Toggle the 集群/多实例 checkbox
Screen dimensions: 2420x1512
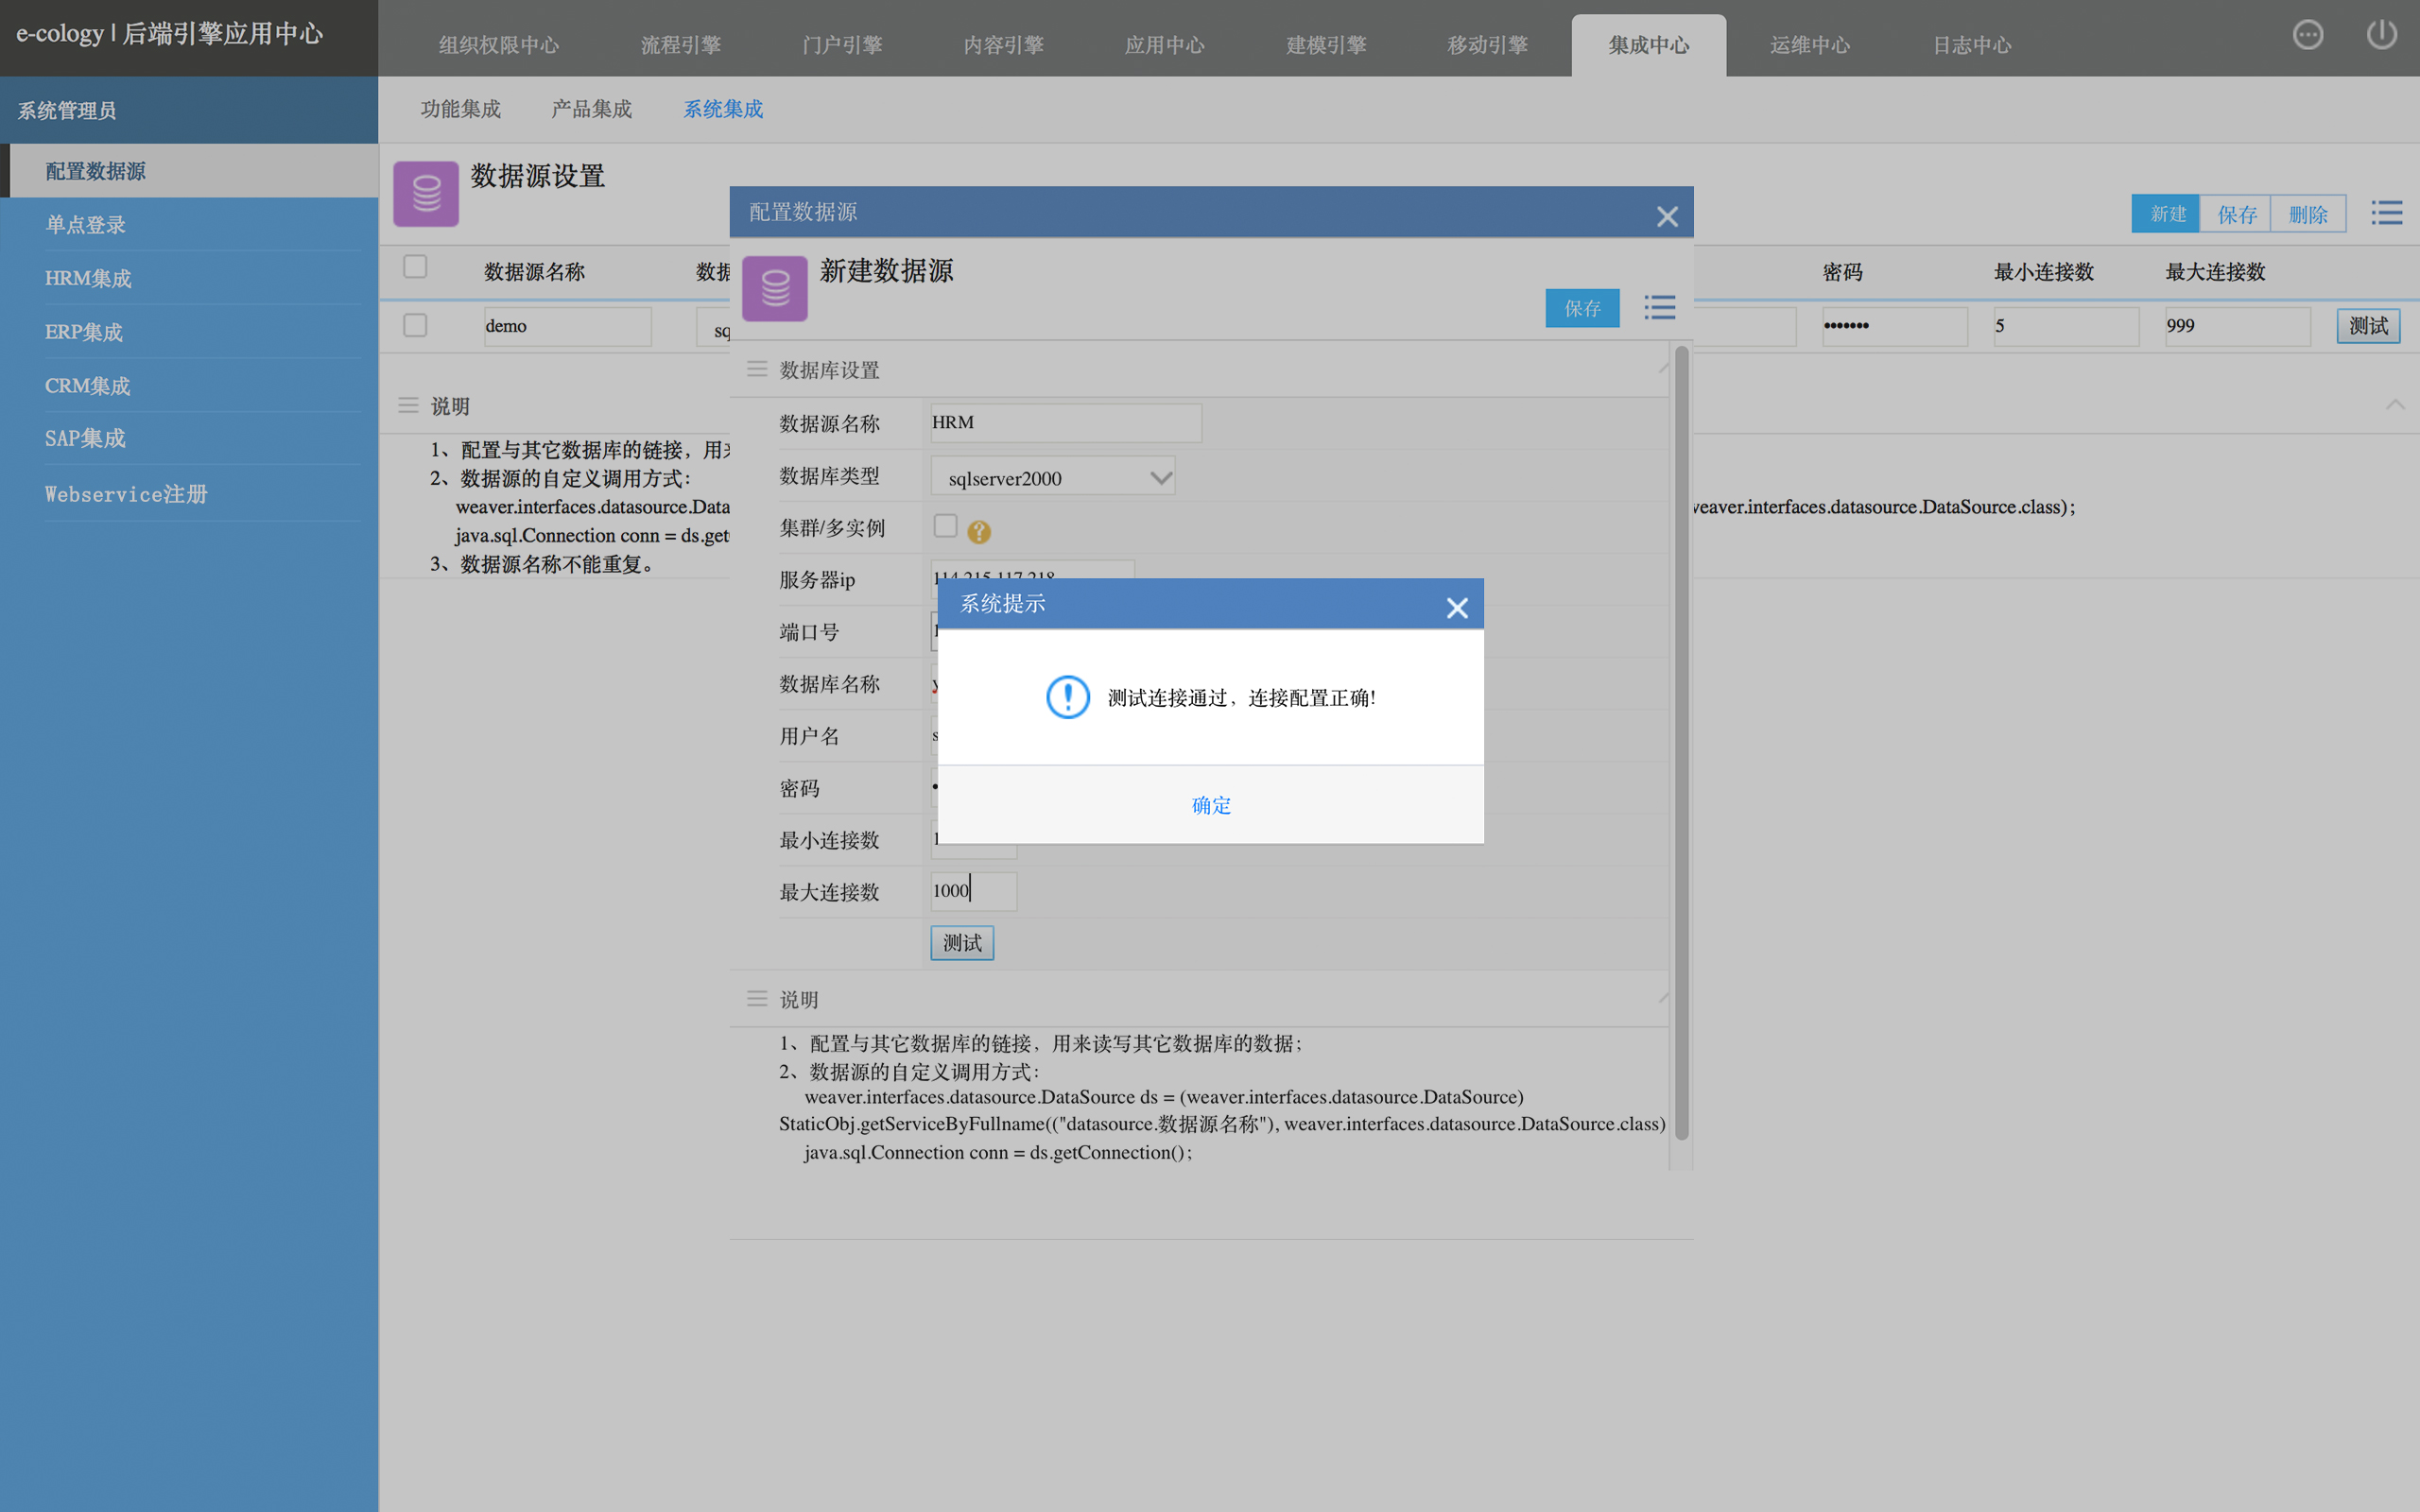(x=945, y=525)
